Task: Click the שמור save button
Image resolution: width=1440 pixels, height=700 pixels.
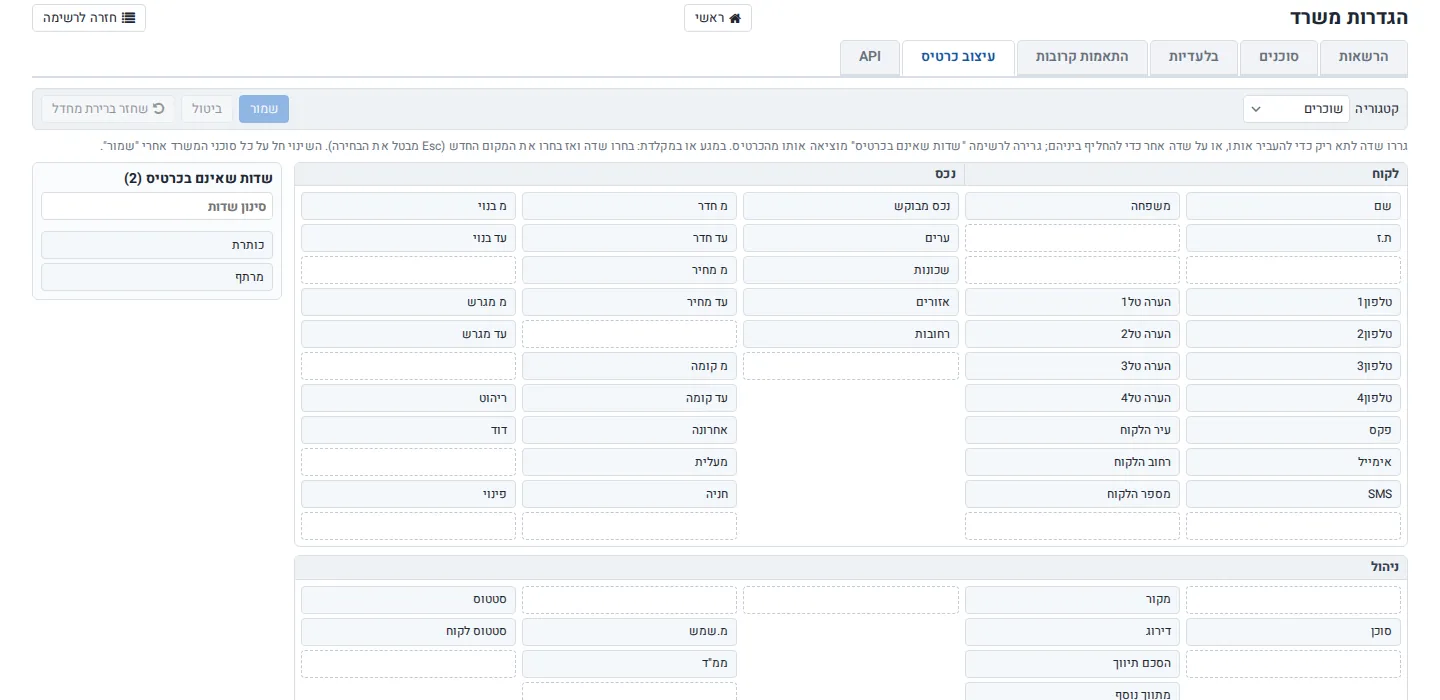Action: point(264,109)
